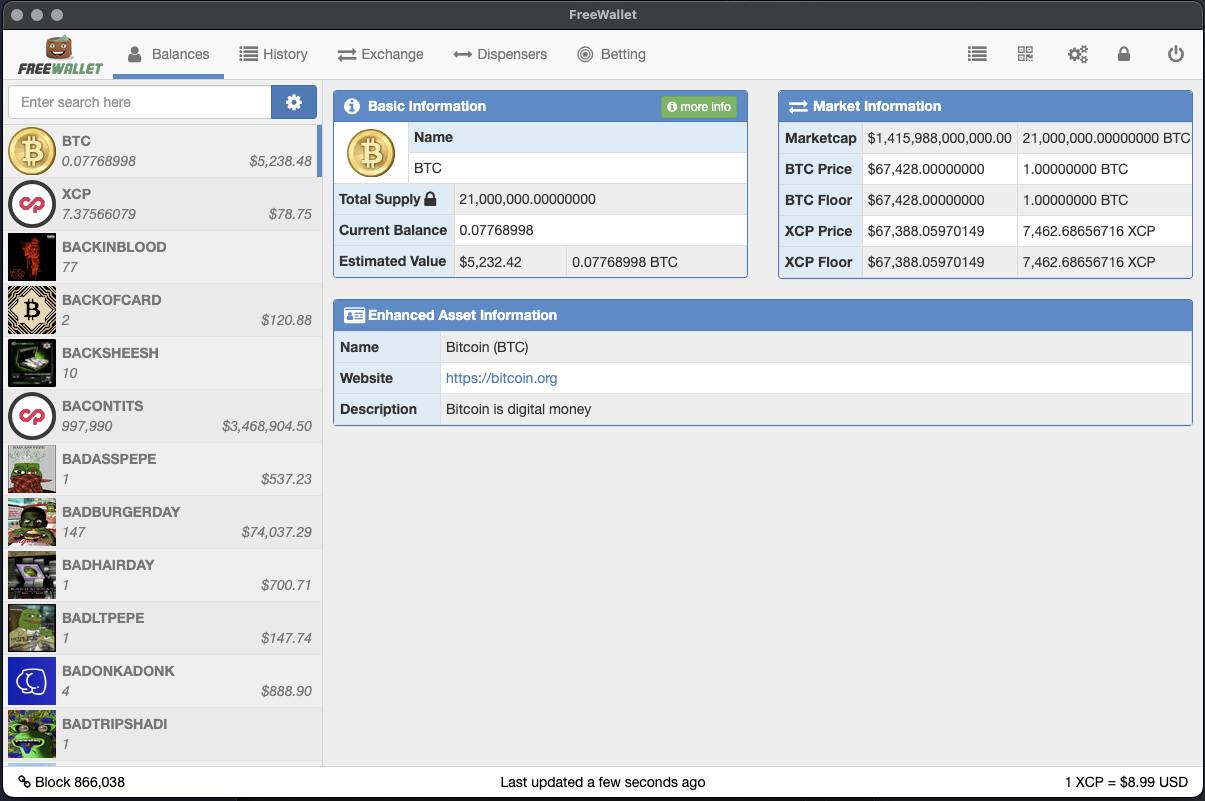Click the list view icon in top toolbar

[977, 54]
